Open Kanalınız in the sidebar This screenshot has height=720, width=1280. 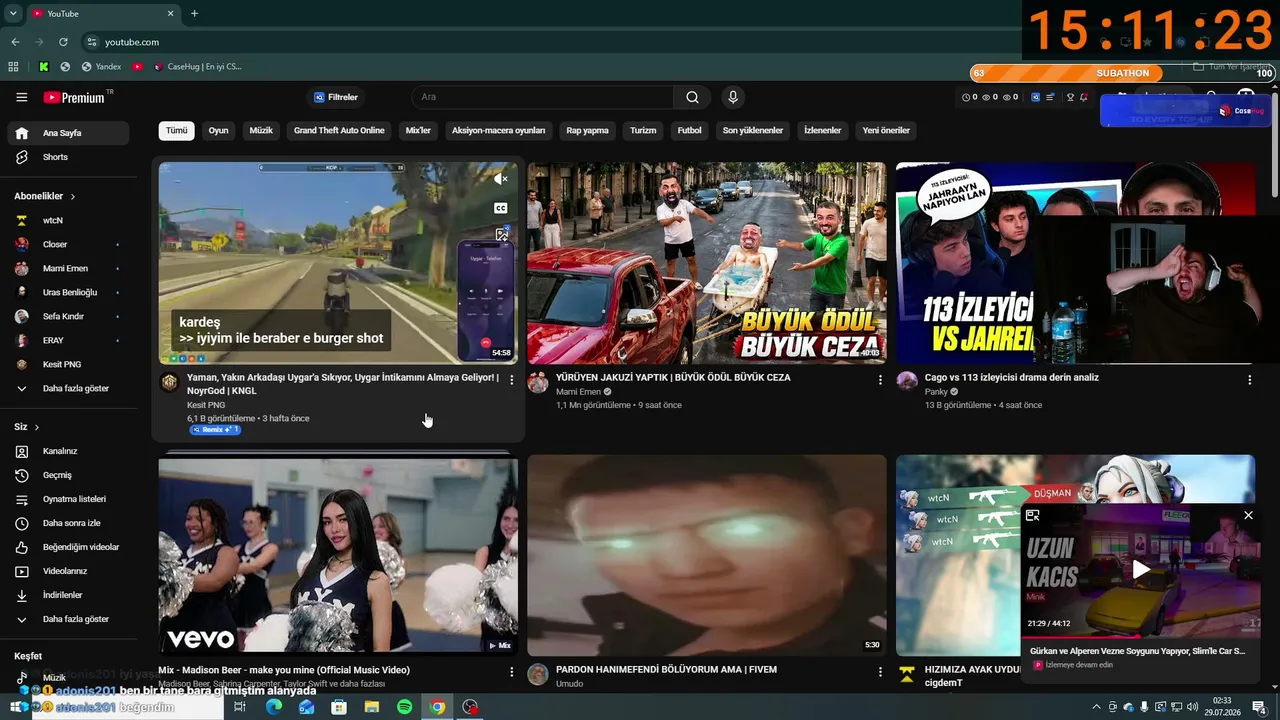69,451
